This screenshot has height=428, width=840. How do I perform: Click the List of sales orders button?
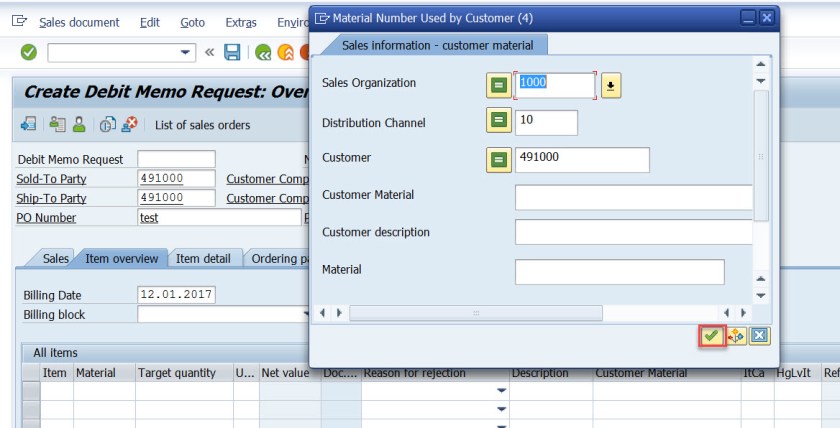[202, 125]
